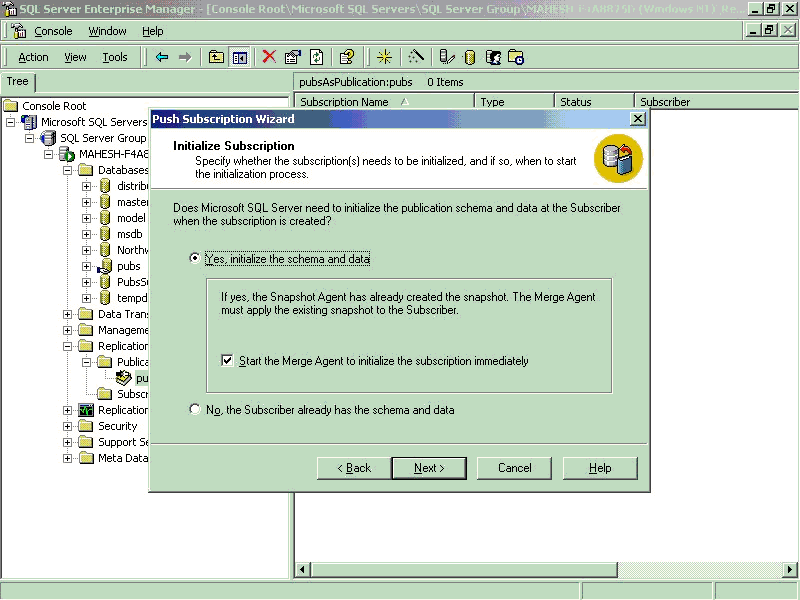
Task: Open the Tools menu
Action: click(115, 57)
